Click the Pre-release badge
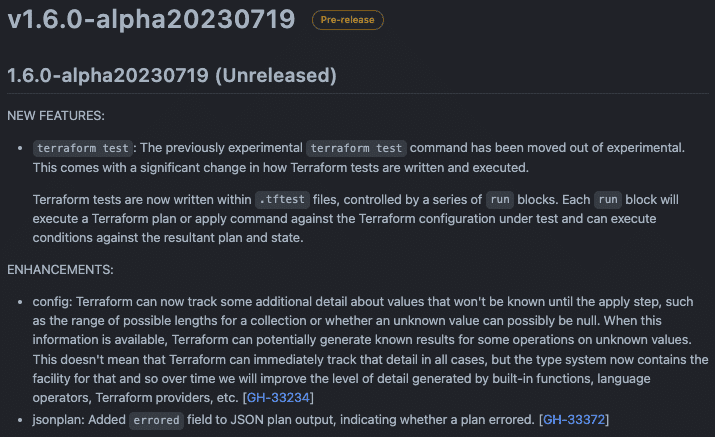Image resolution: width=715 pixels, height=437 pixels. 347,19
